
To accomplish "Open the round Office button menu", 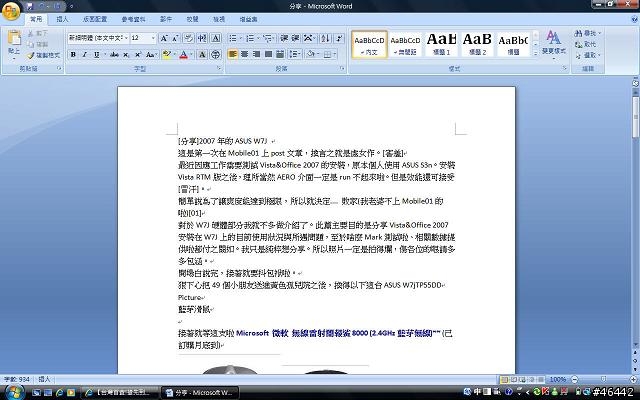I will pos(11,11).
